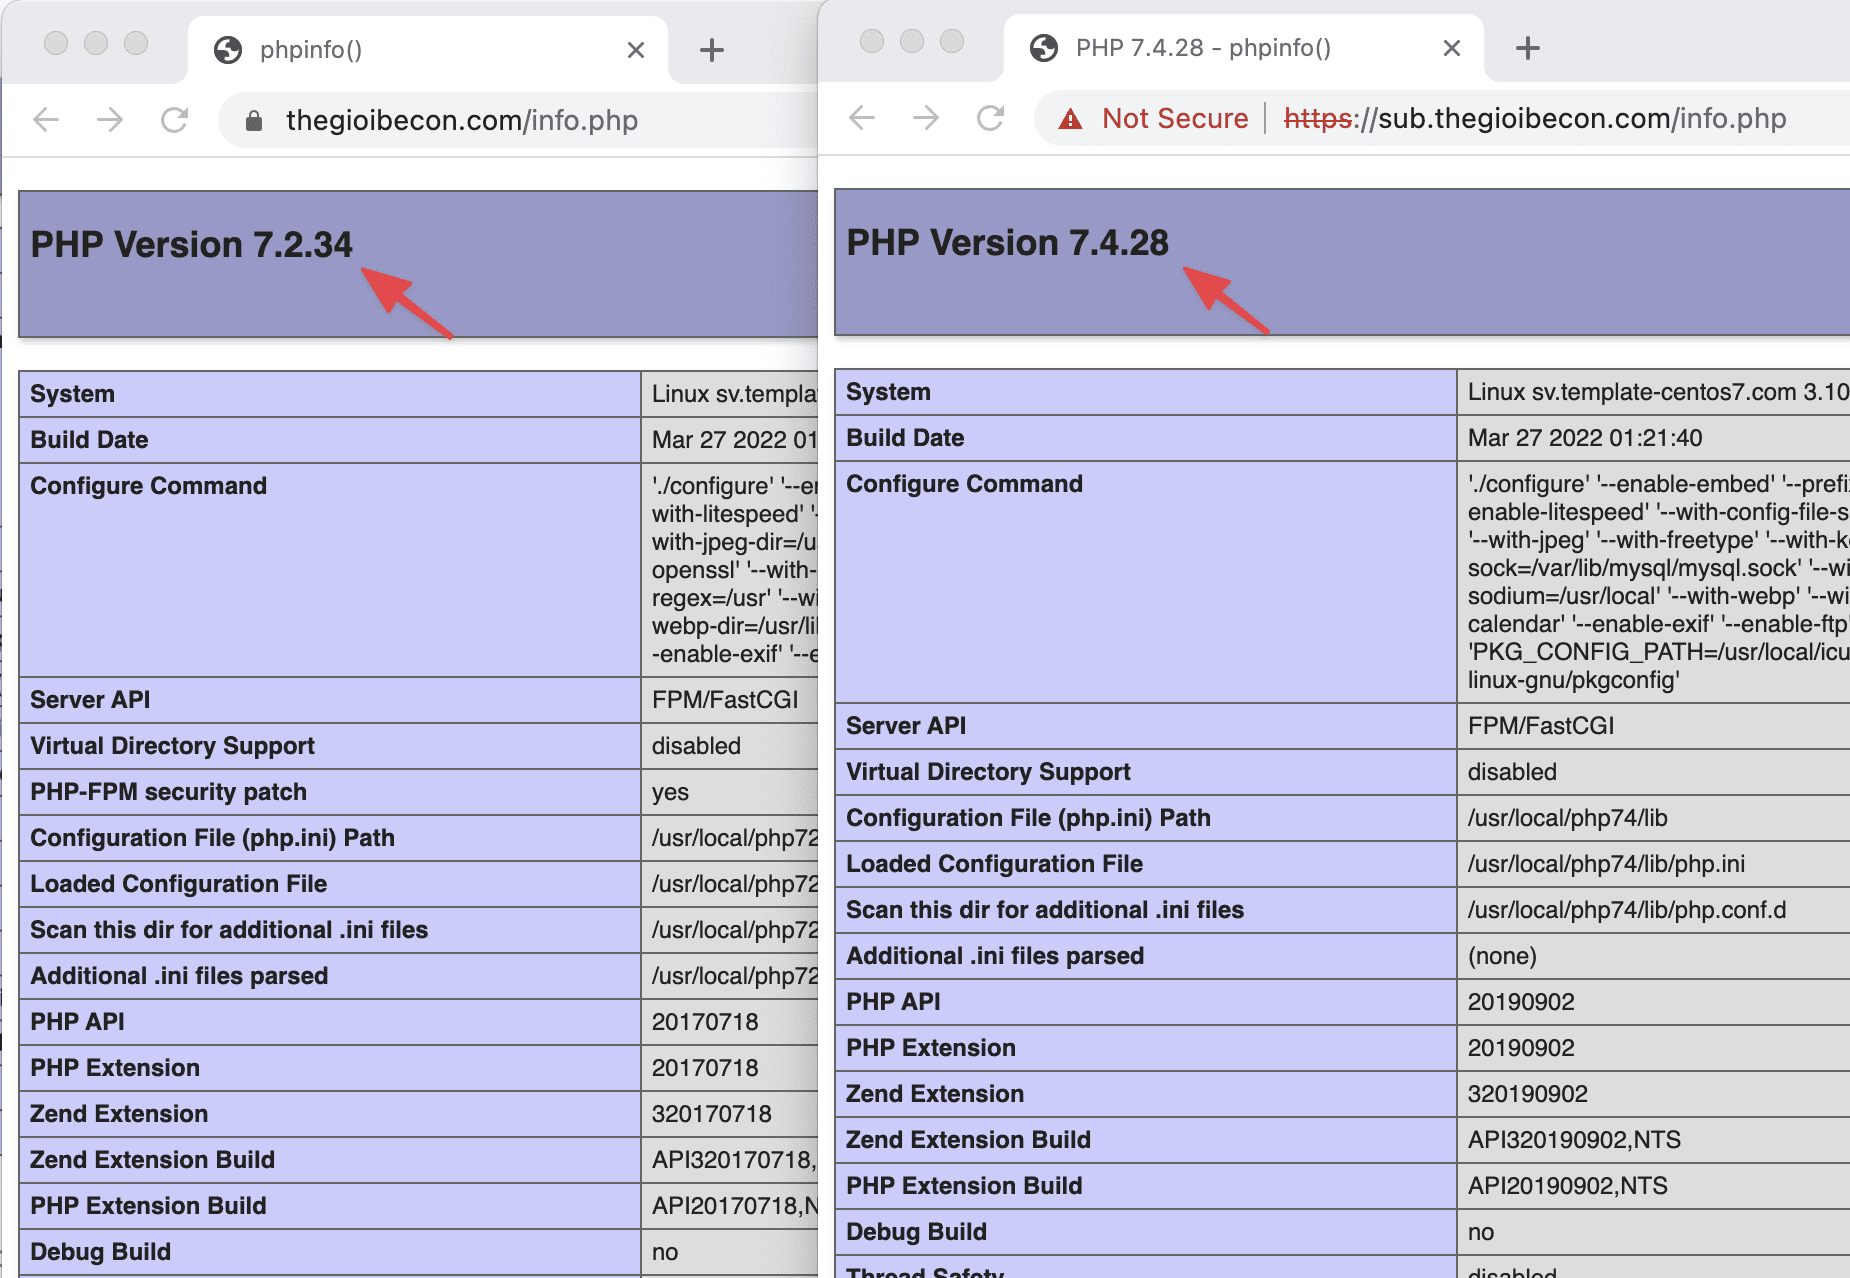Click the padlock icon for thegioibecon.com
Screen dimensions: 1850x1278
[254, 120]
